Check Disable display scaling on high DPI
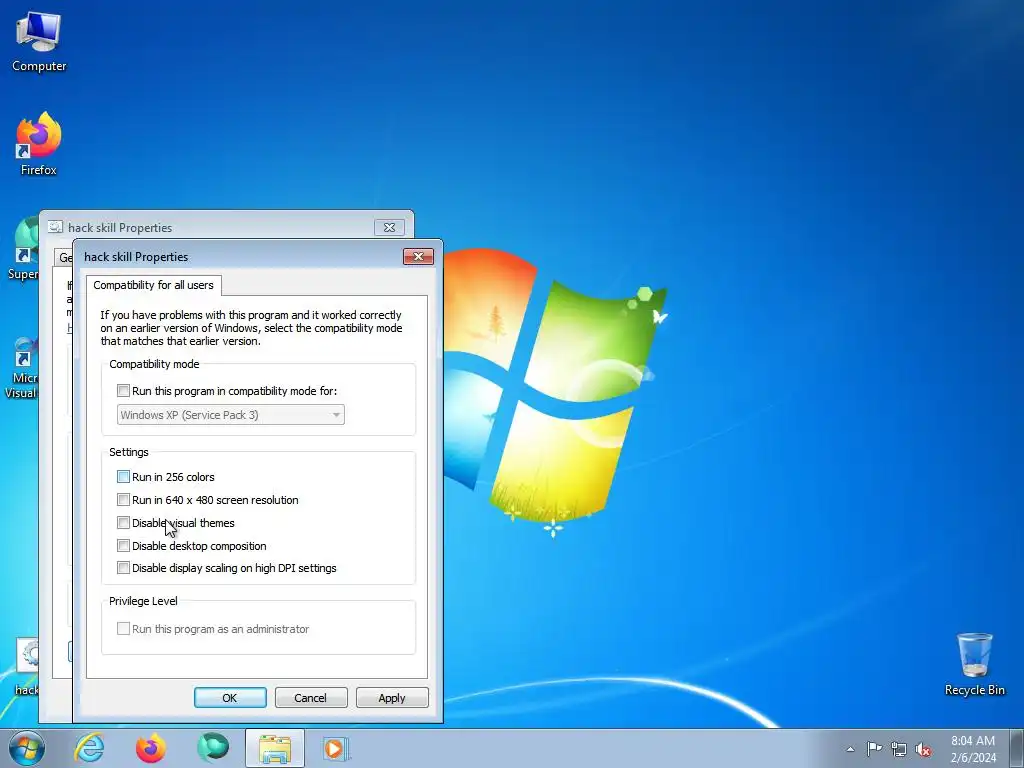Viewport: 1024px width, 768px height. point(123,568)
